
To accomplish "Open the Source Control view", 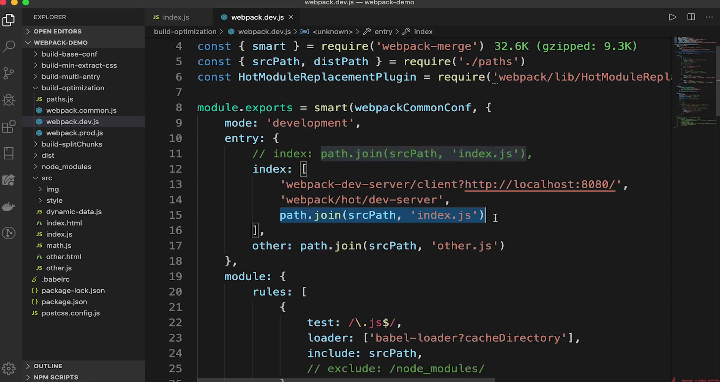I will pyautogui.click(x=9, y=73).
